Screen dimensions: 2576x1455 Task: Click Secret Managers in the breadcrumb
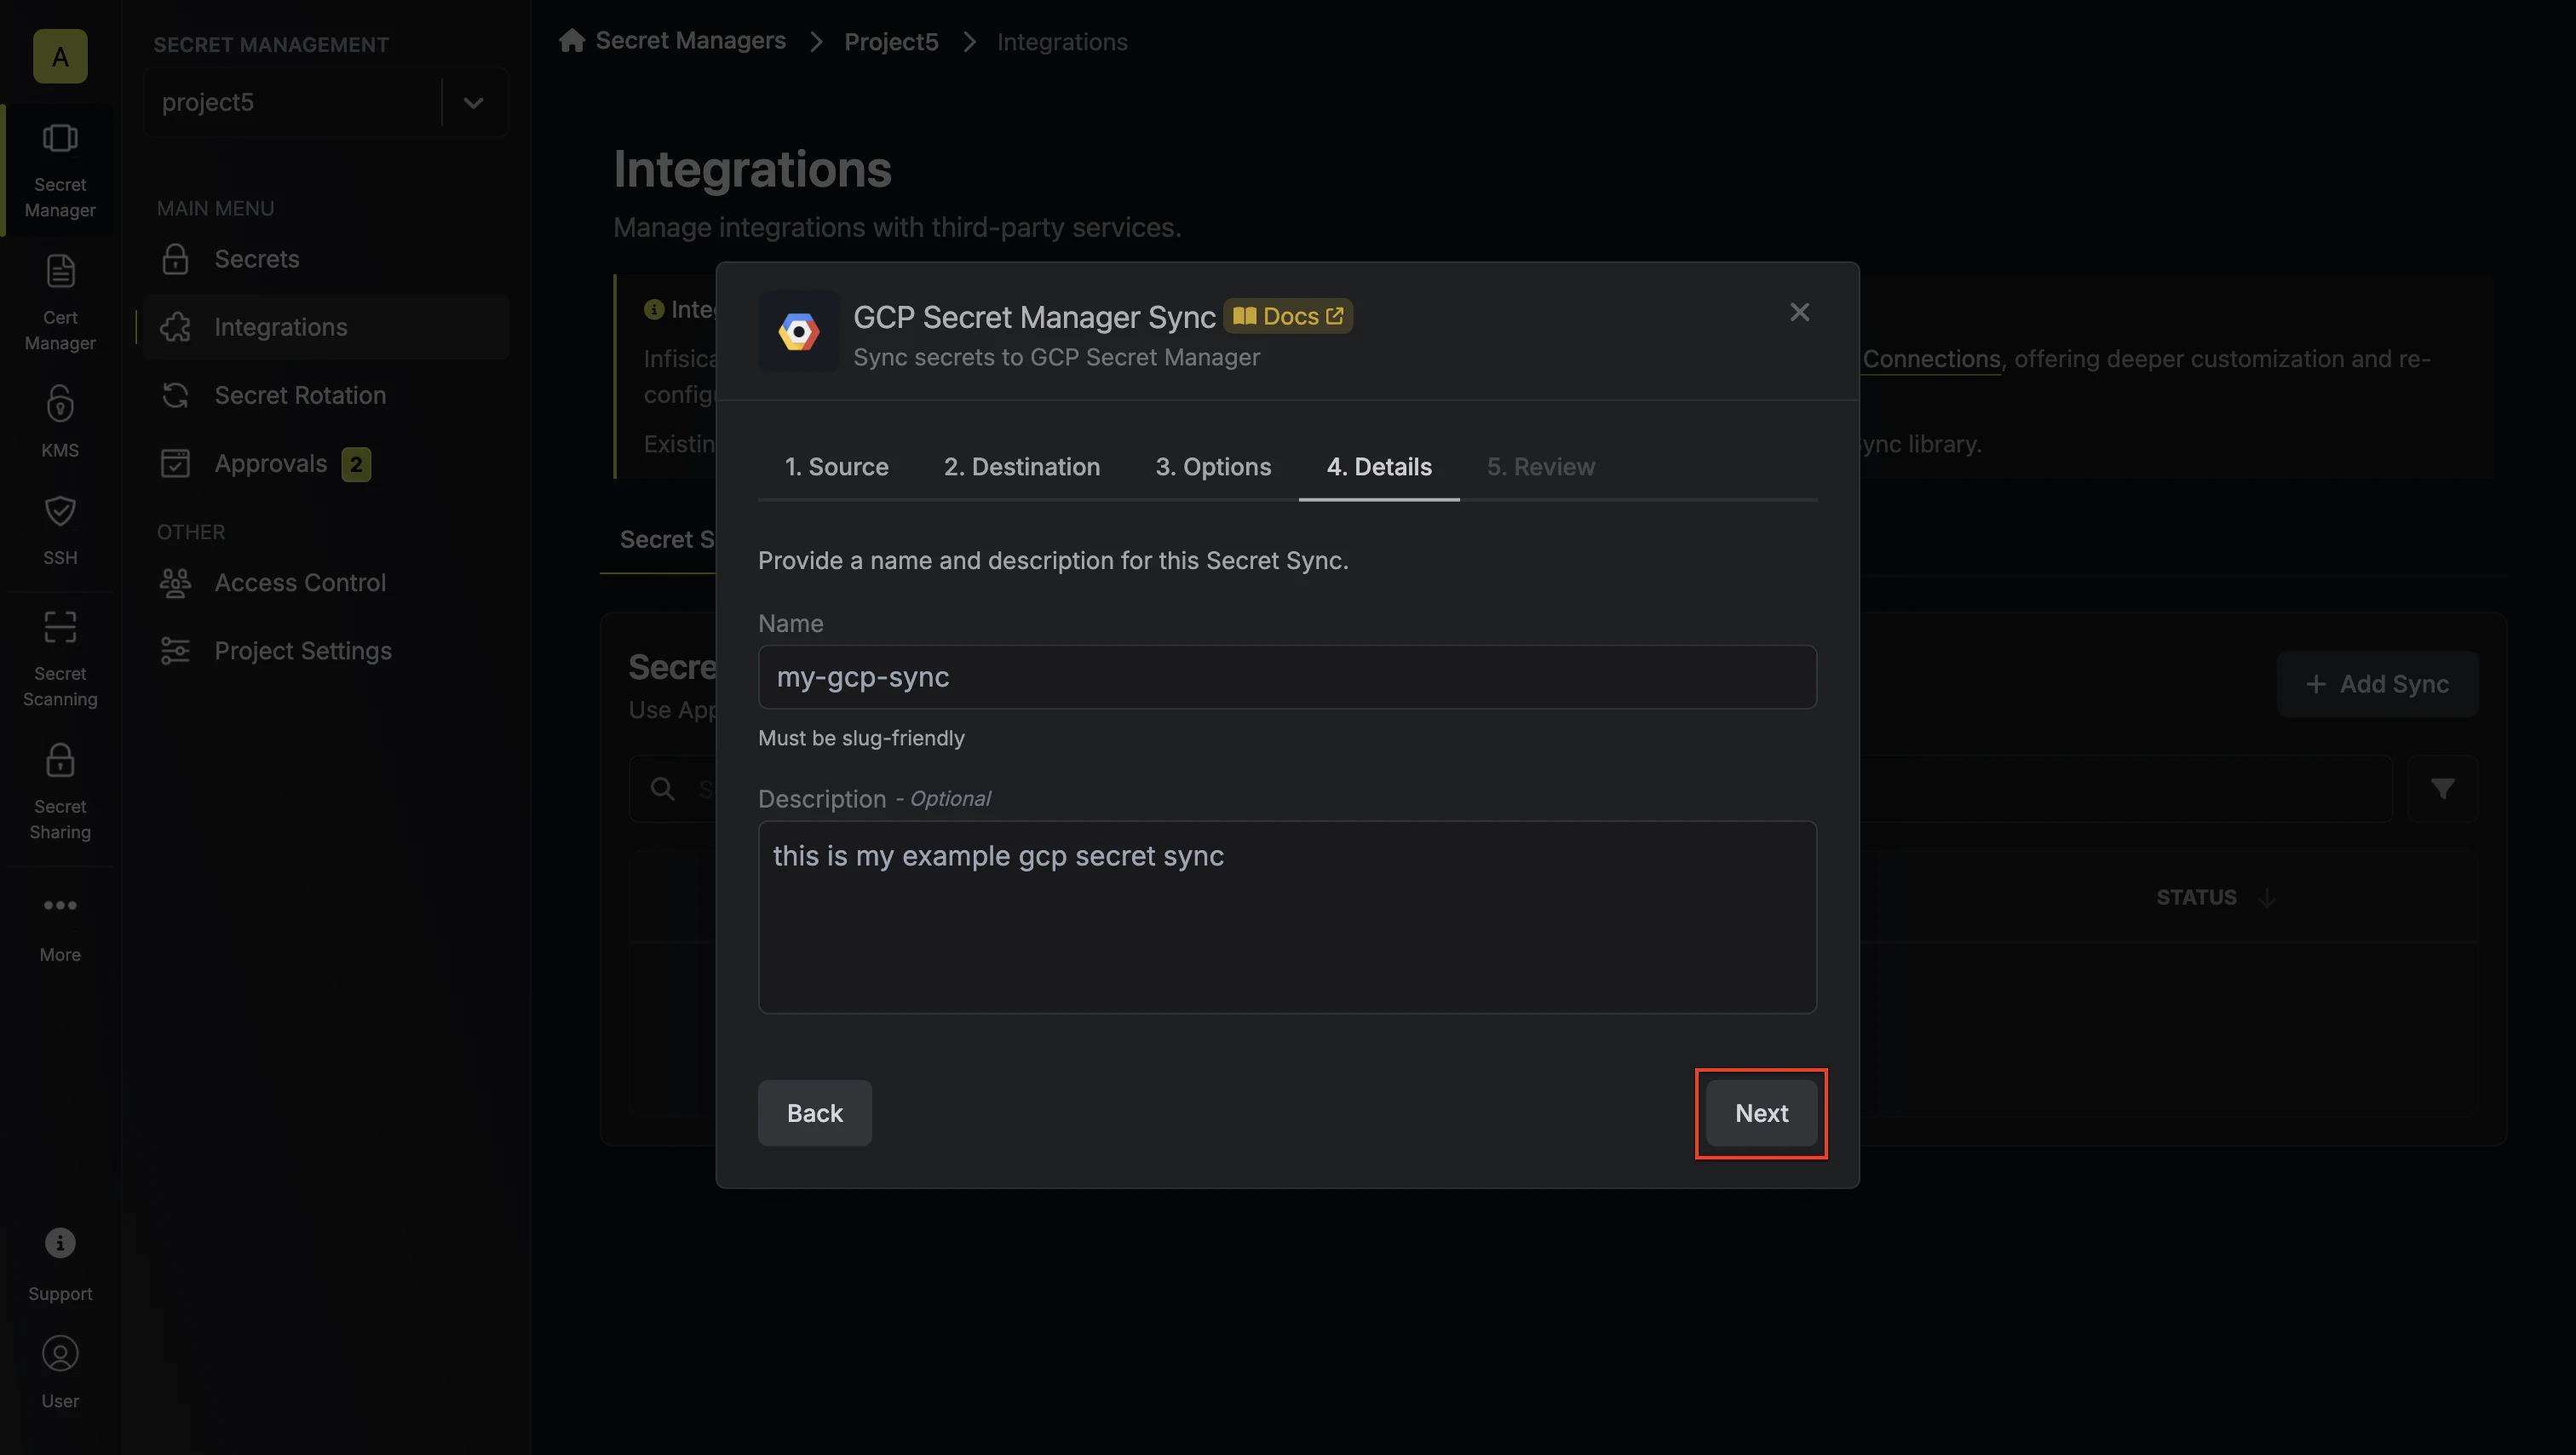tap(690, 40)
